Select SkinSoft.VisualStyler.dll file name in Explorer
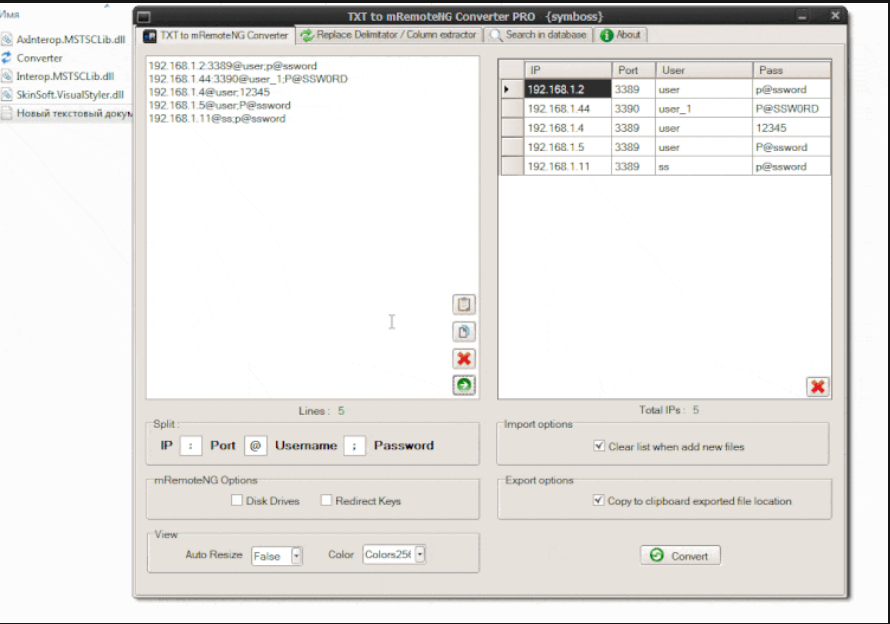This screenshot has width=890, height=624. click(x=70, y=94)
